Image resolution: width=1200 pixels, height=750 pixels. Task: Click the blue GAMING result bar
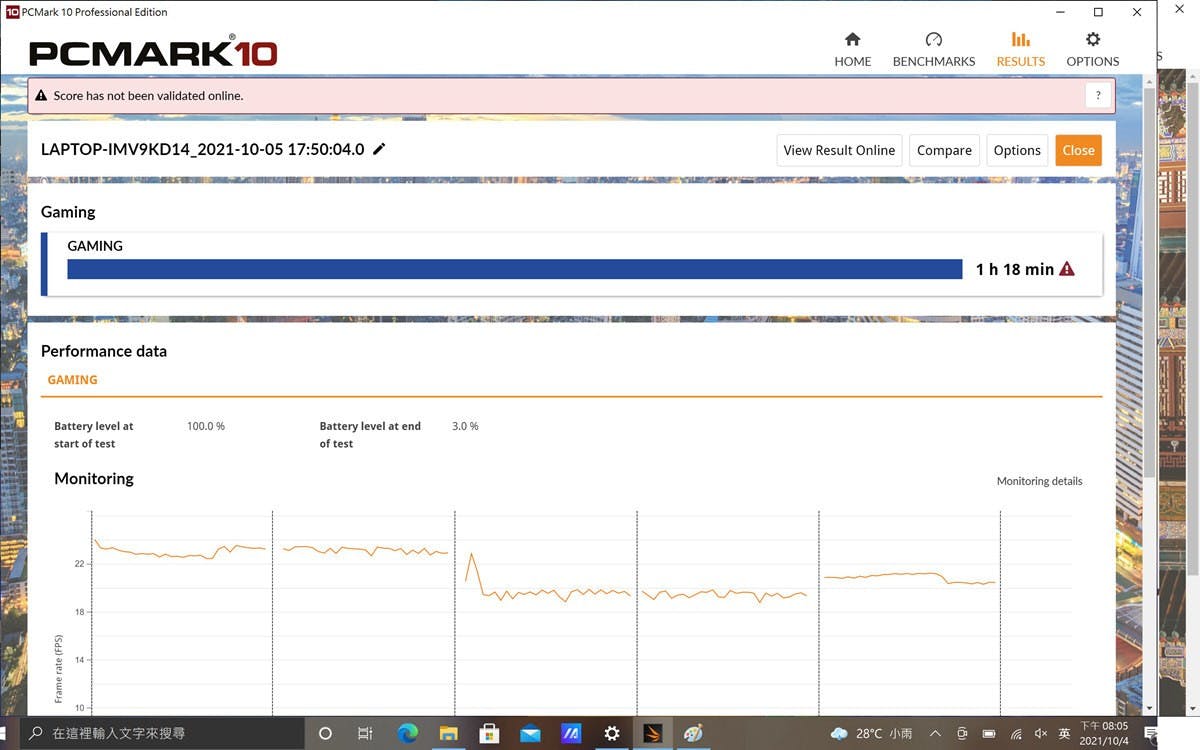pyautogui.click(x=514, y=269)
